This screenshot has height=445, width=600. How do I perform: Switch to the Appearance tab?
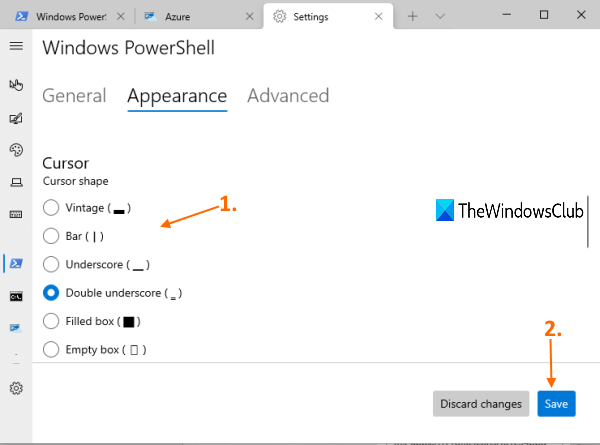(177, 96)
